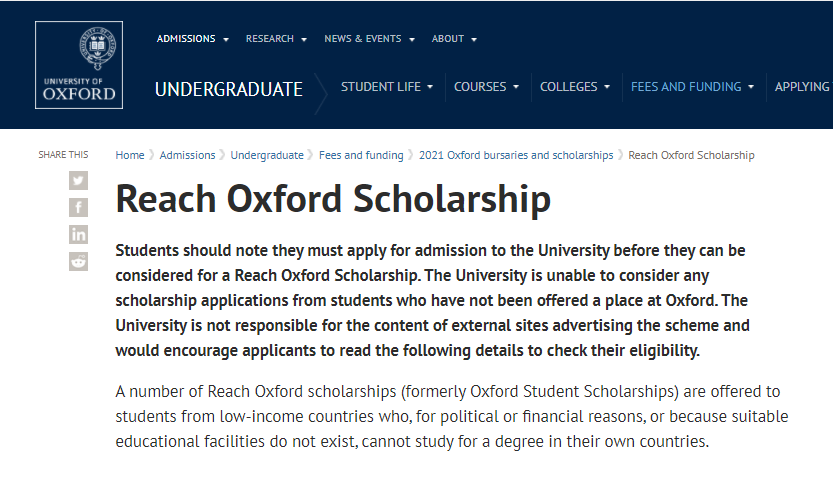This screenshot has width=833, height=477.
Task: Open the Fees and Funding submenu
Action: click(692, 87)
